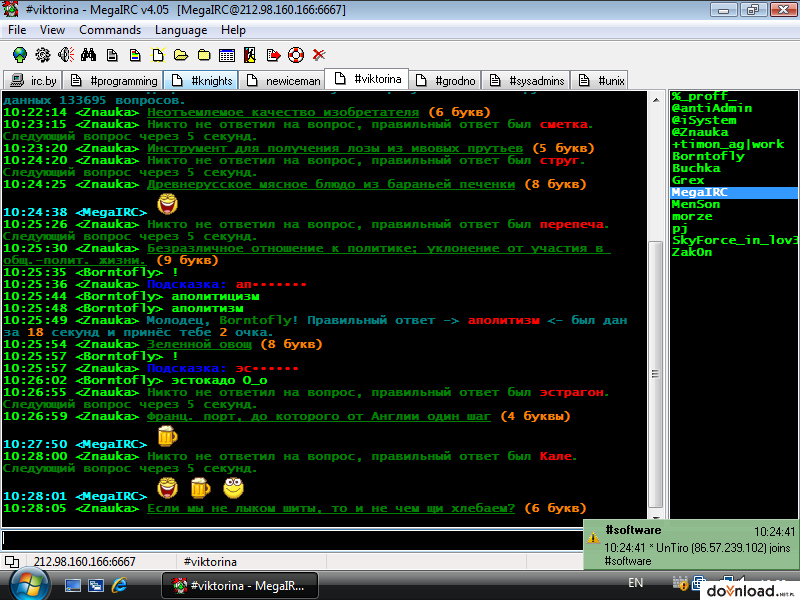Select highlighted user MegaIRC in the nick list
Viewport: 800px width, 600px height.
(734, 192)
